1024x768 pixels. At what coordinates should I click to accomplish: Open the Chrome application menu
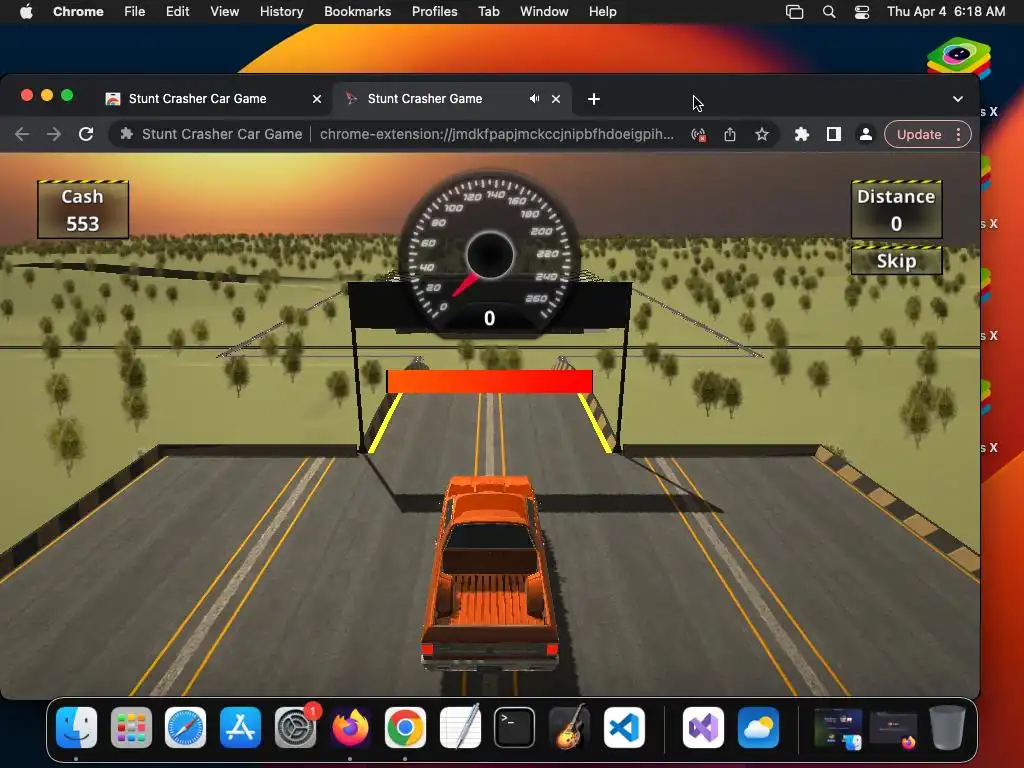point(78,12)
